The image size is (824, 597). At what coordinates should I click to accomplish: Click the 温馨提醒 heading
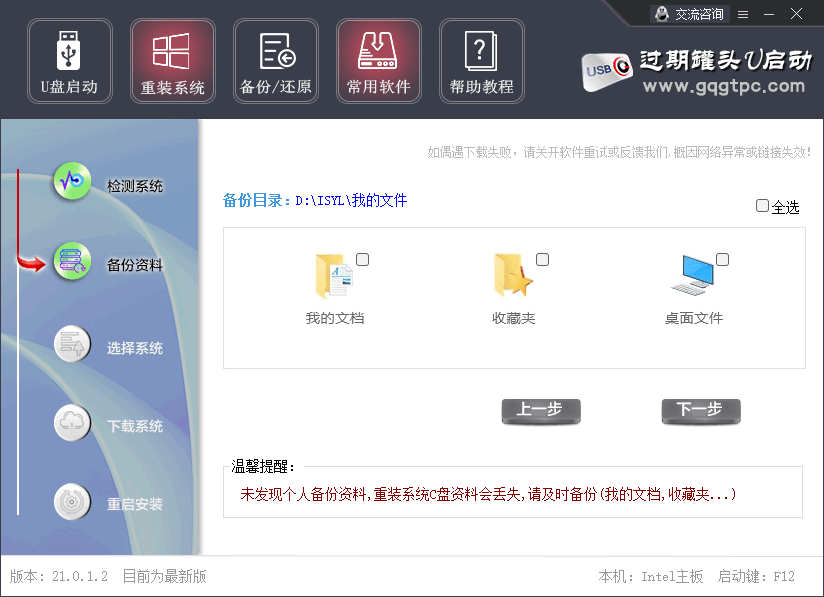point(261,466)
